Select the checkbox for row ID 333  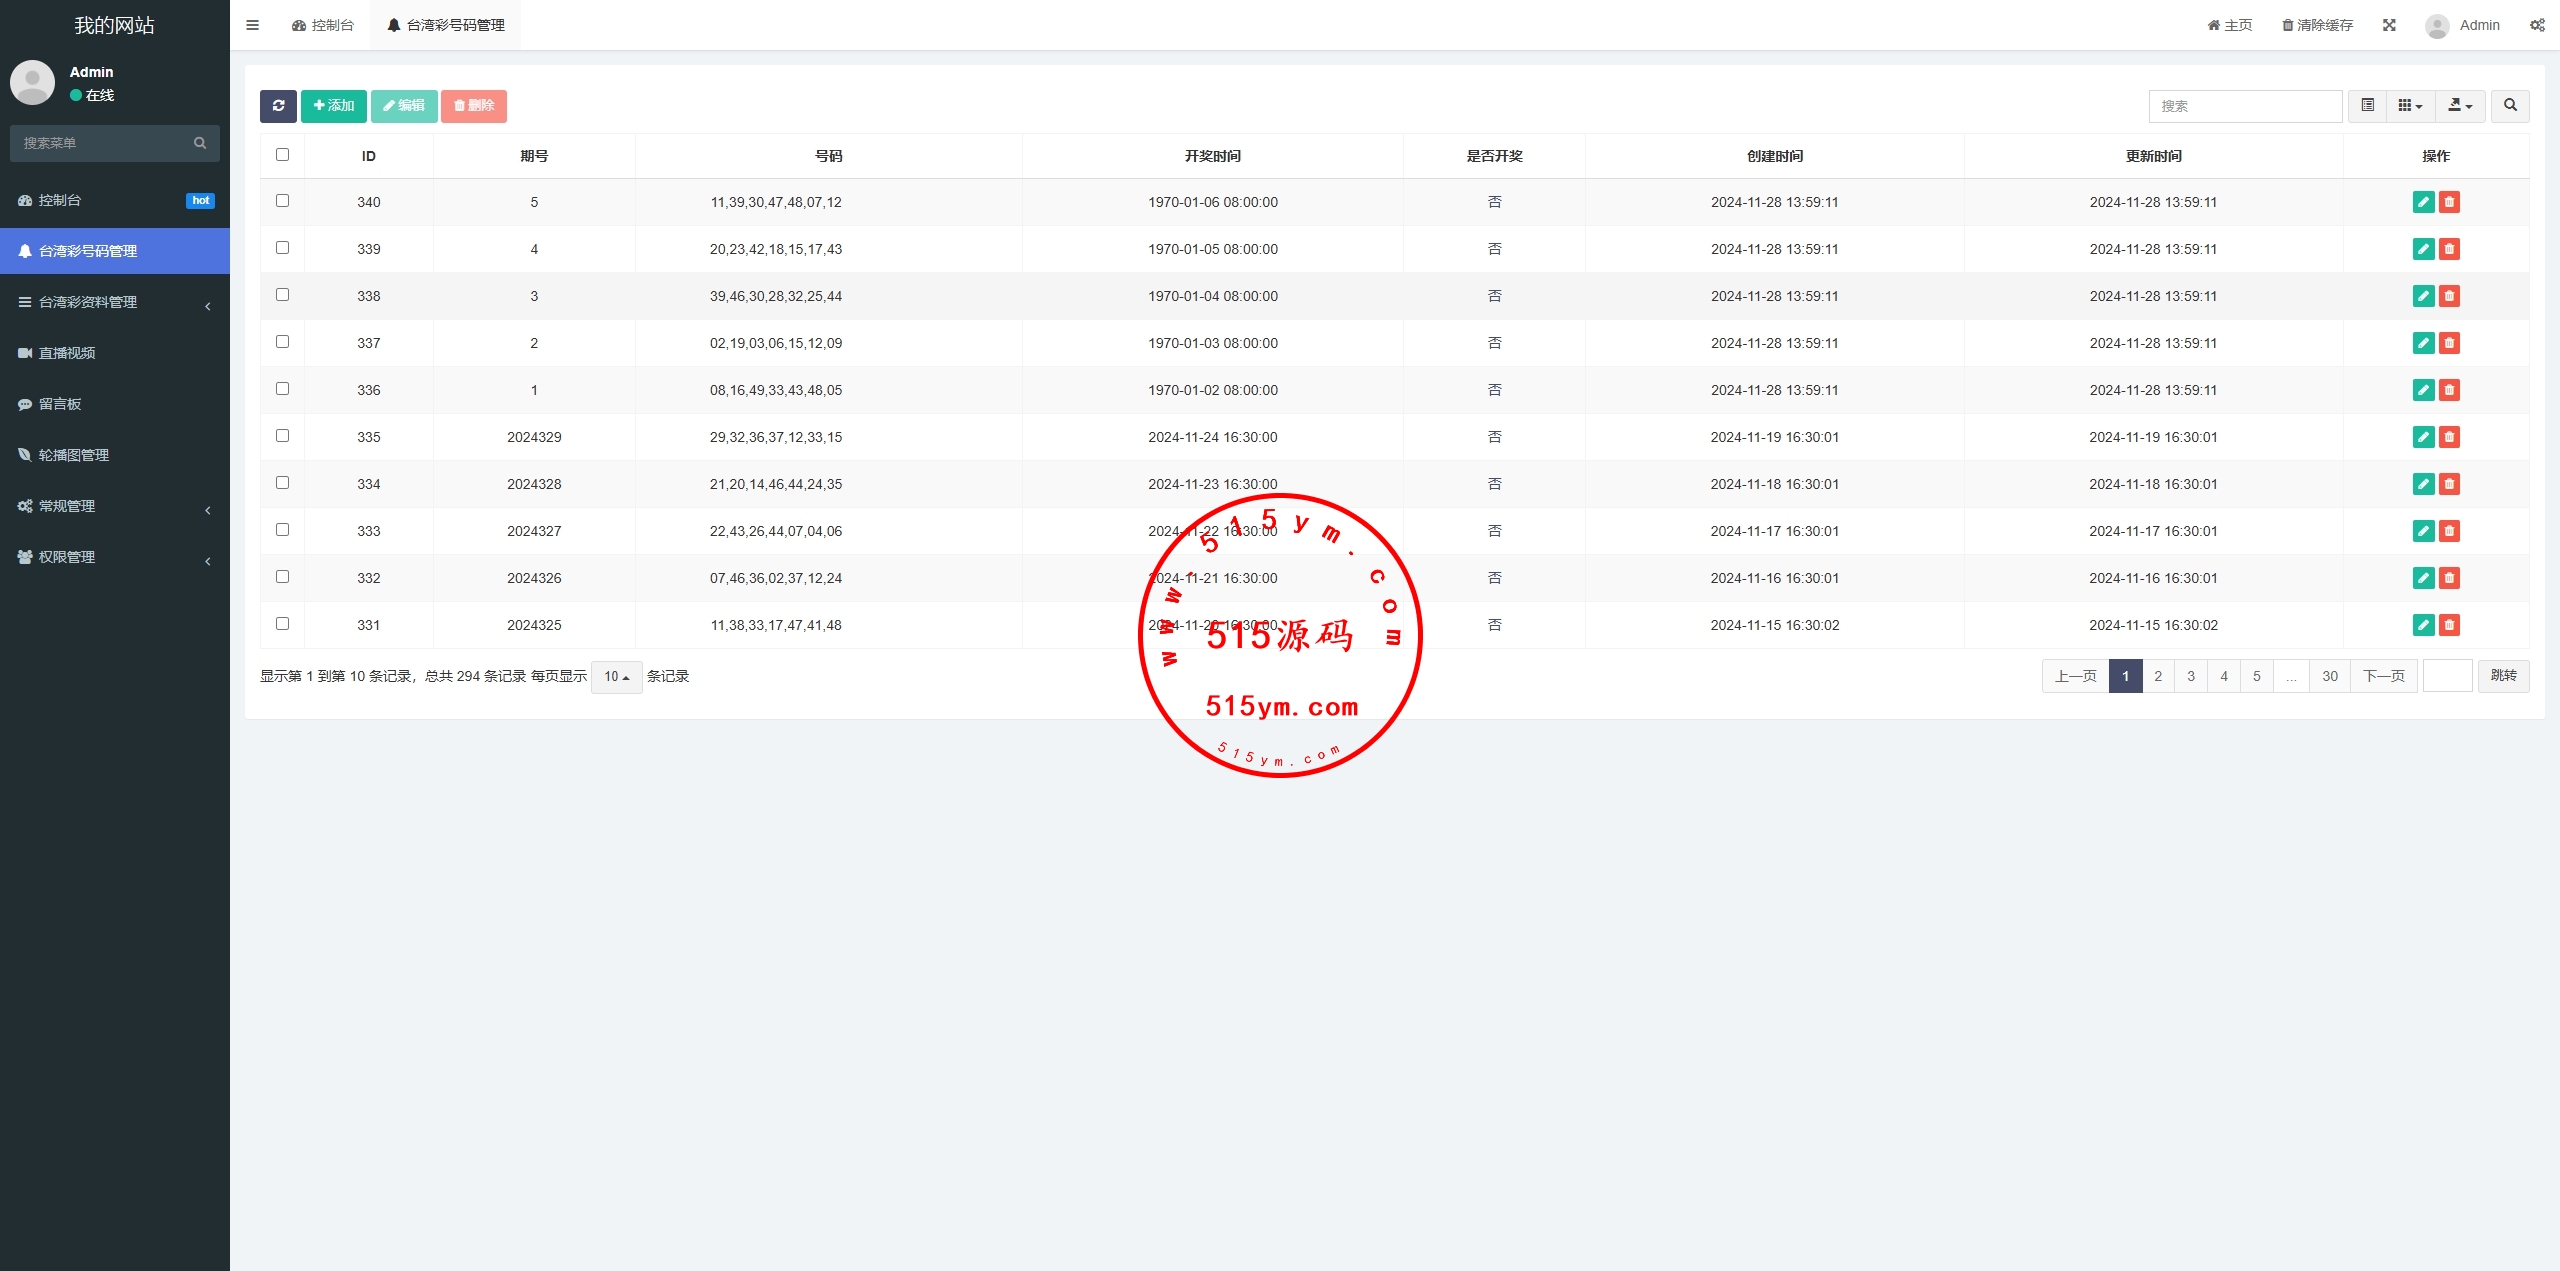(282, 530)
